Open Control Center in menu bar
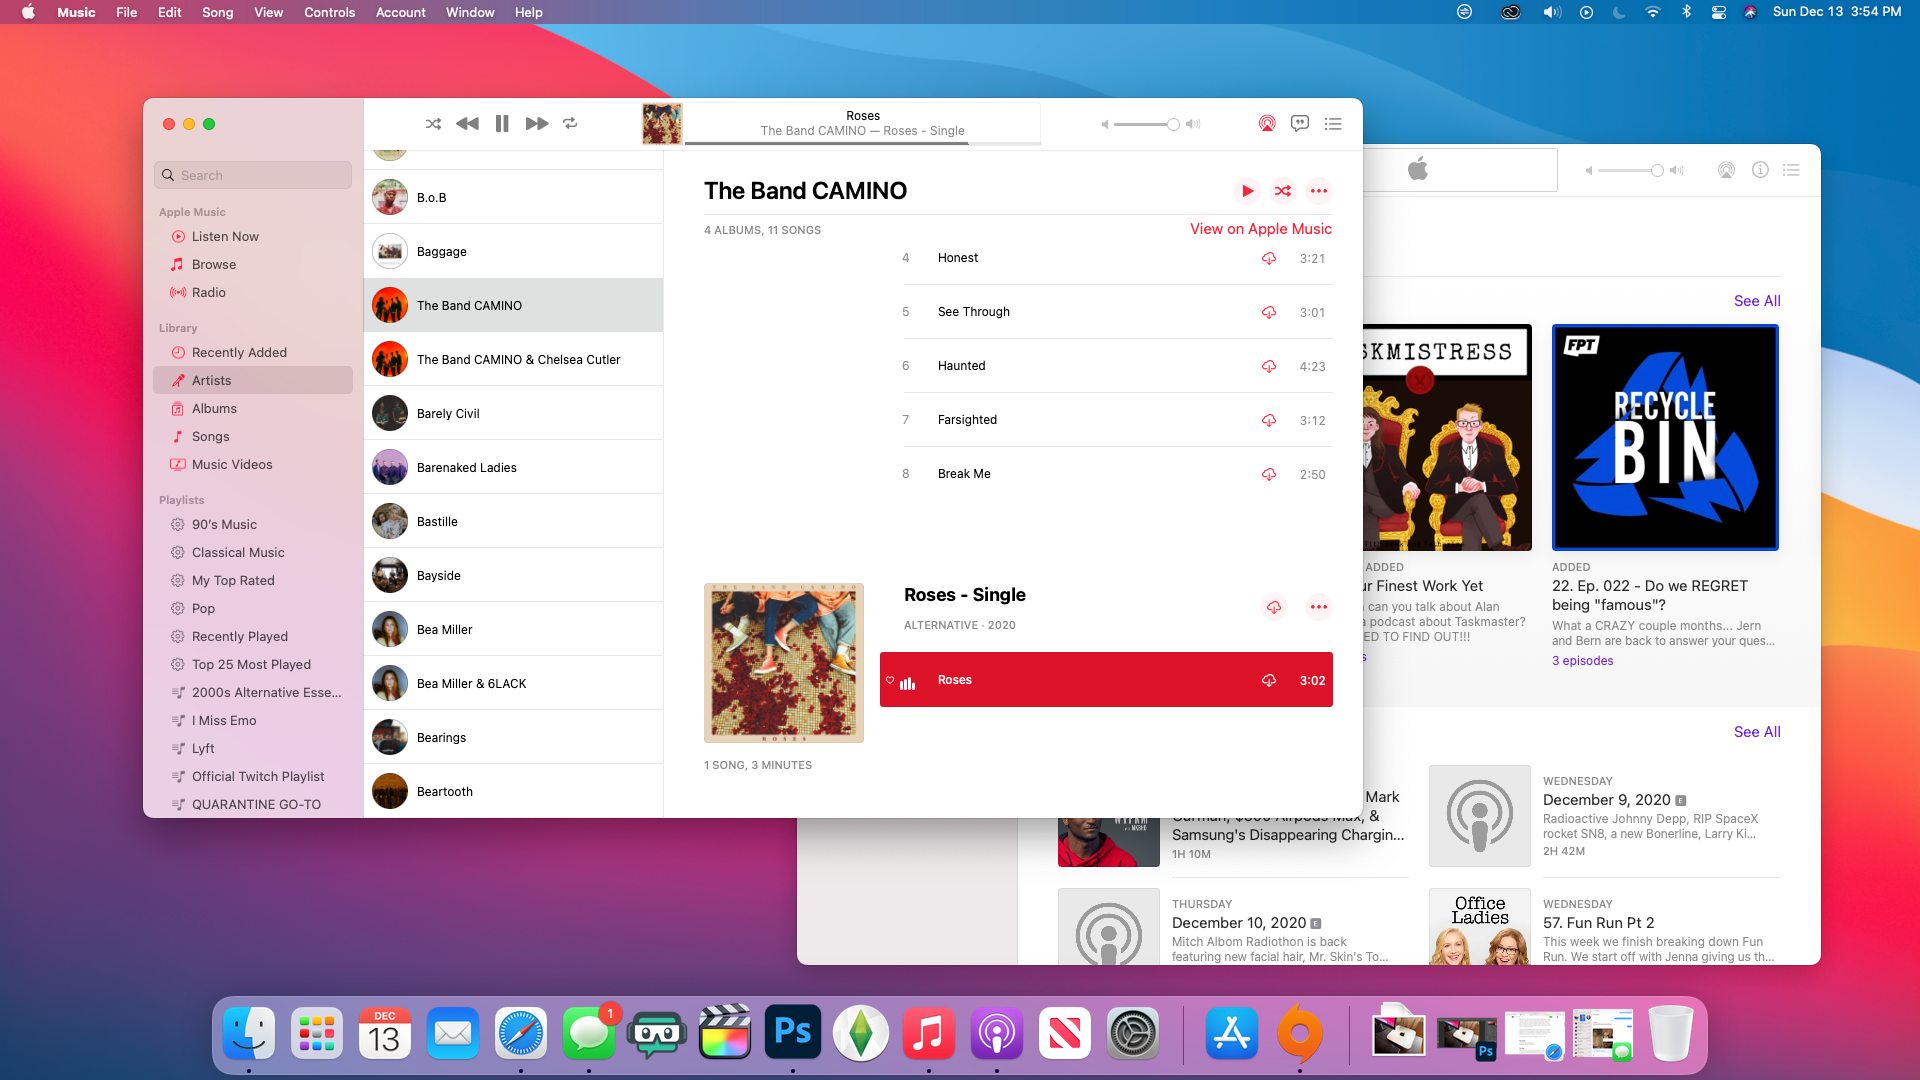1920x1080 pixels. [1718, 12]
